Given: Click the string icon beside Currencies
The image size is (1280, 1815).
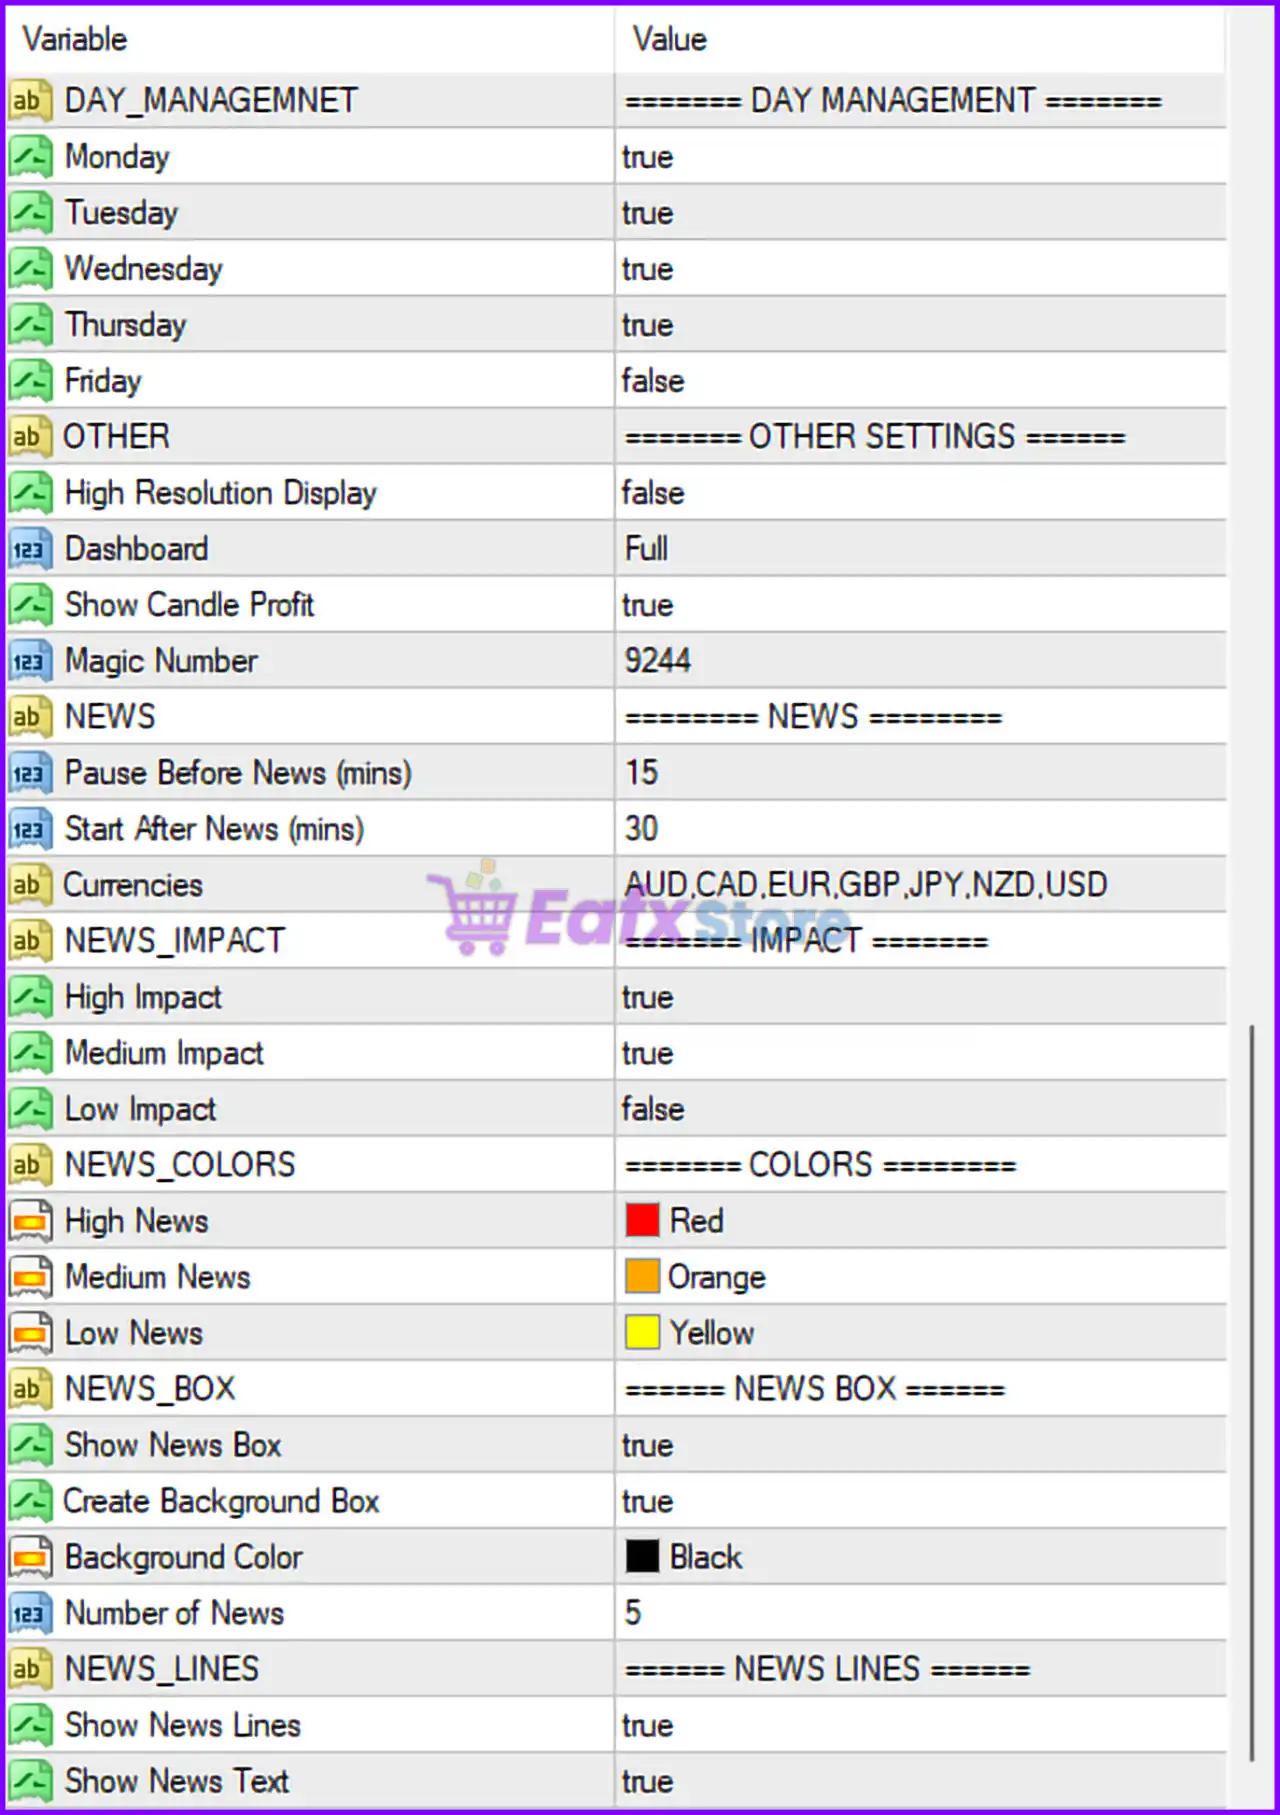Looking at the screenshot, I should pyautogui.click(x=30, y=884).
